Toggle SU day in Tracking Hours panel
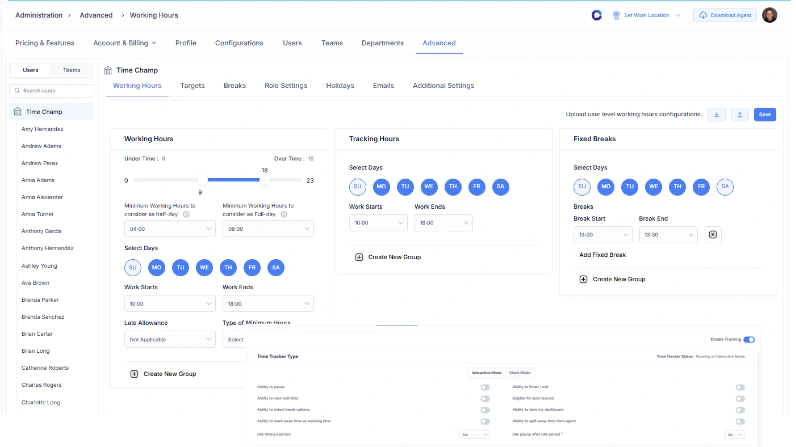 (357, 187)
